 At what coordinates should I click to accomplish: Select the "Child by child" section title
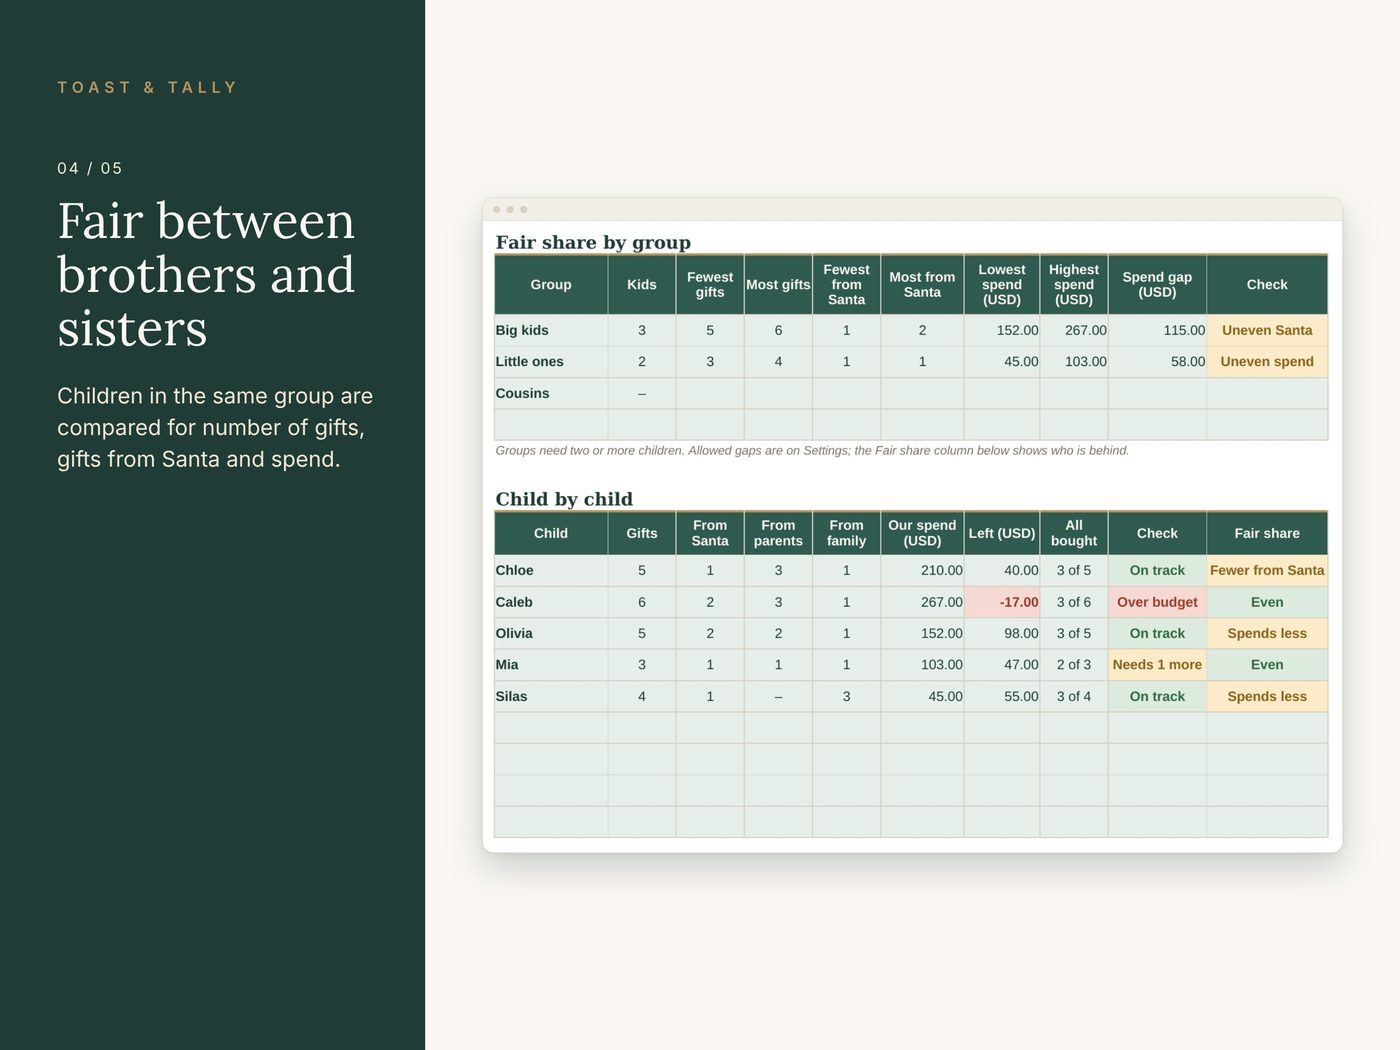click(x=564, y=499)
